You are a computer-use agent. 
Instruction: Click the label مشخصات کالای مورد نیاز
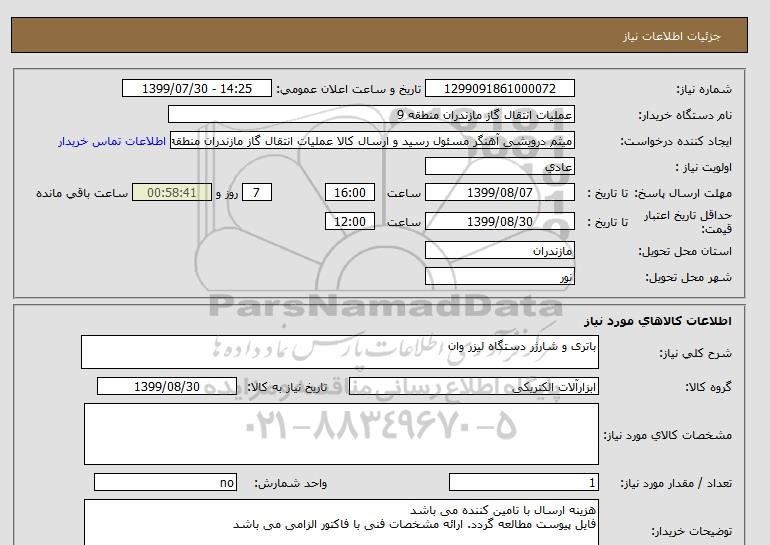click(x=667, y=435)
